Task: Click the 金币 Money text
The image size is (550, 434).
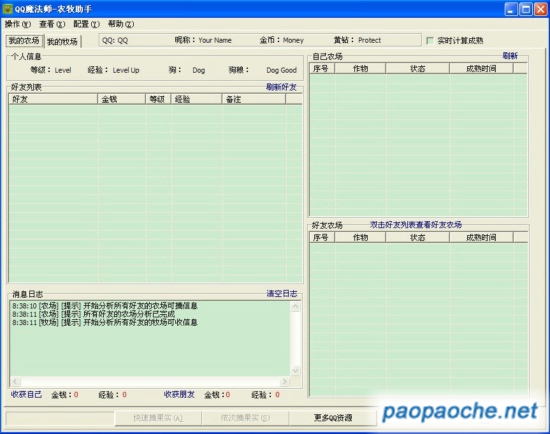Action: point(282,40)
